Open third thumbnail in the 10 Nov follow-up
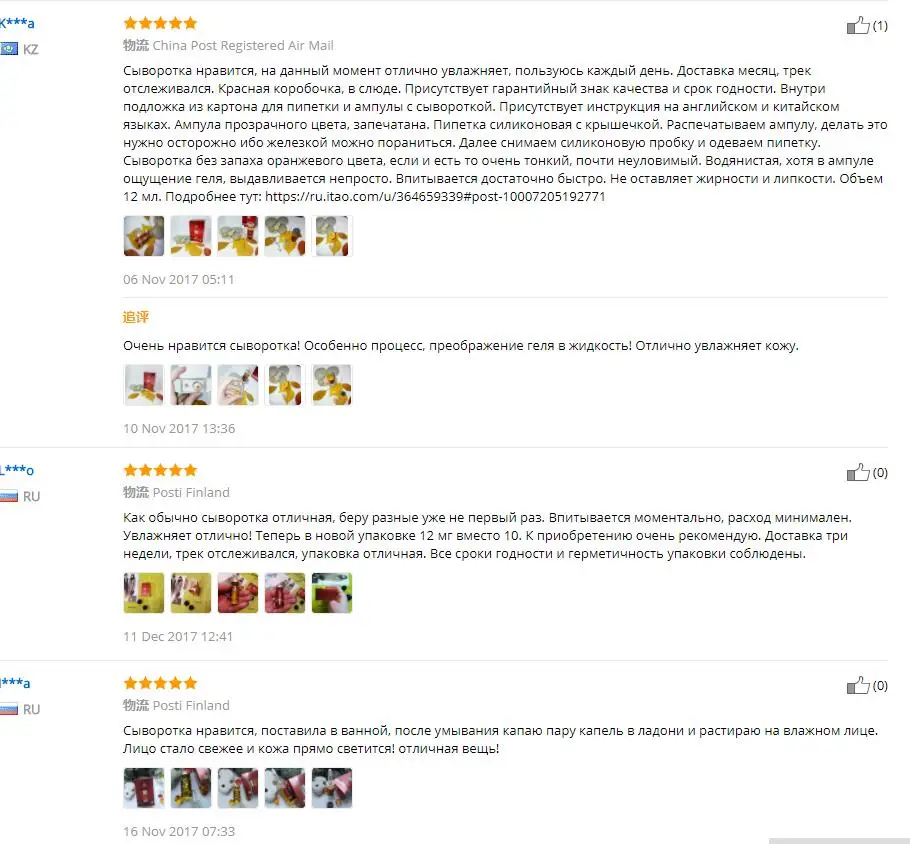Viewport: 910px width, 844px height. point(238,385)
